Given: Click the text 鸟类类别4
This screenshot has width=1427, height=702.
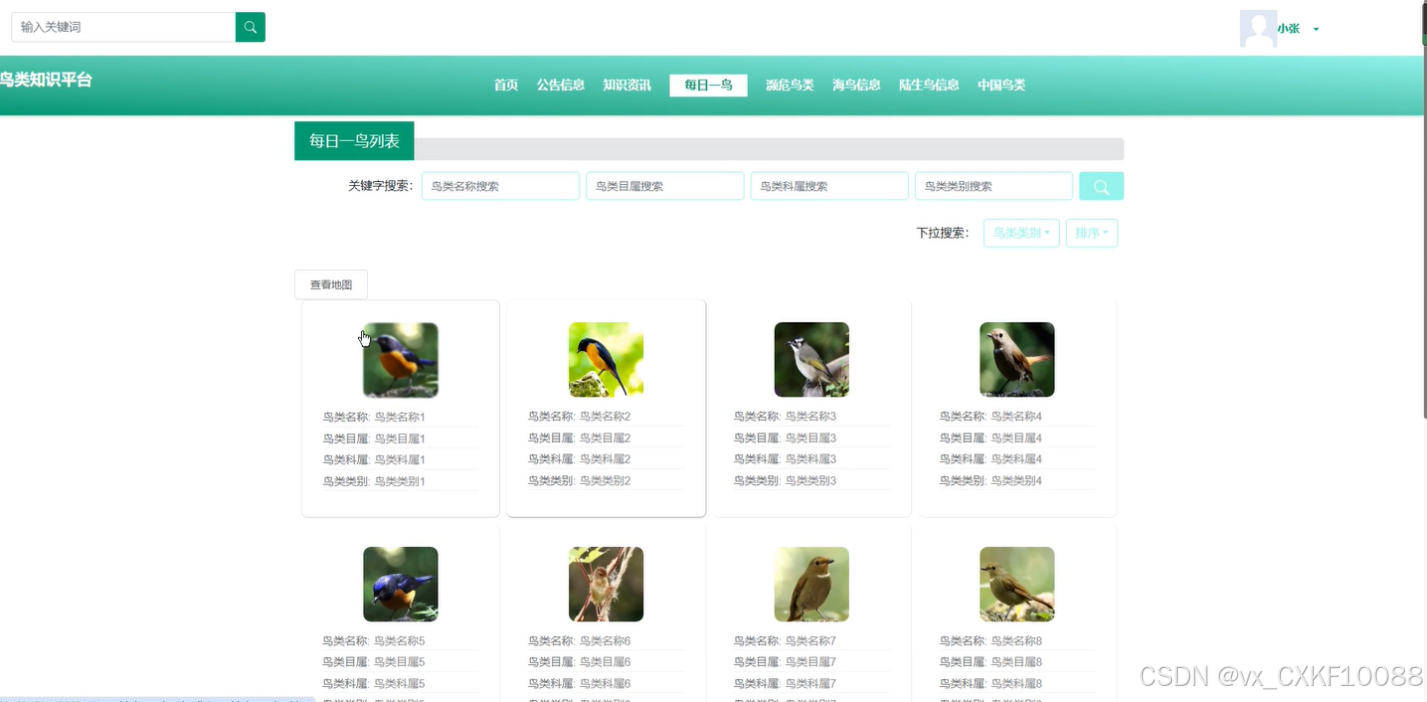Looking at the screenshot, I should tap(1017, 481).
